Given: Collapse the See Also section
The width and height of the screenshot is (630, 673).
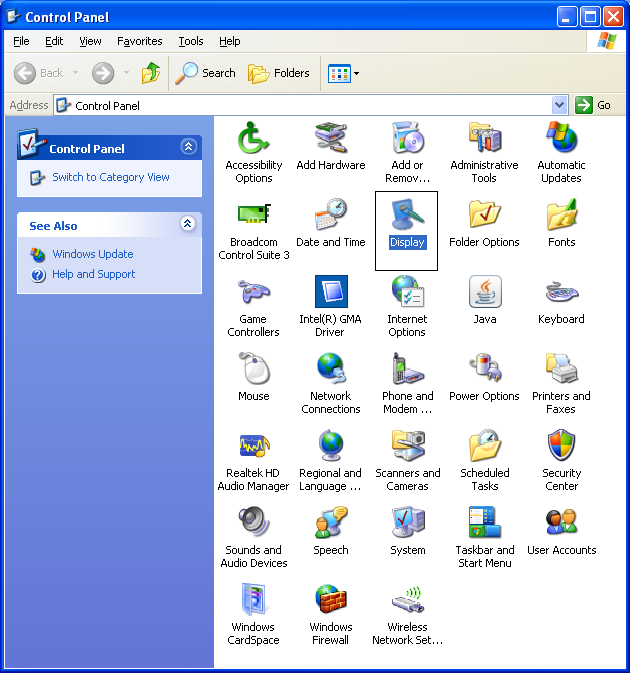Looking at the screenshot, I should pyautogui.click(x=188, y=224).
